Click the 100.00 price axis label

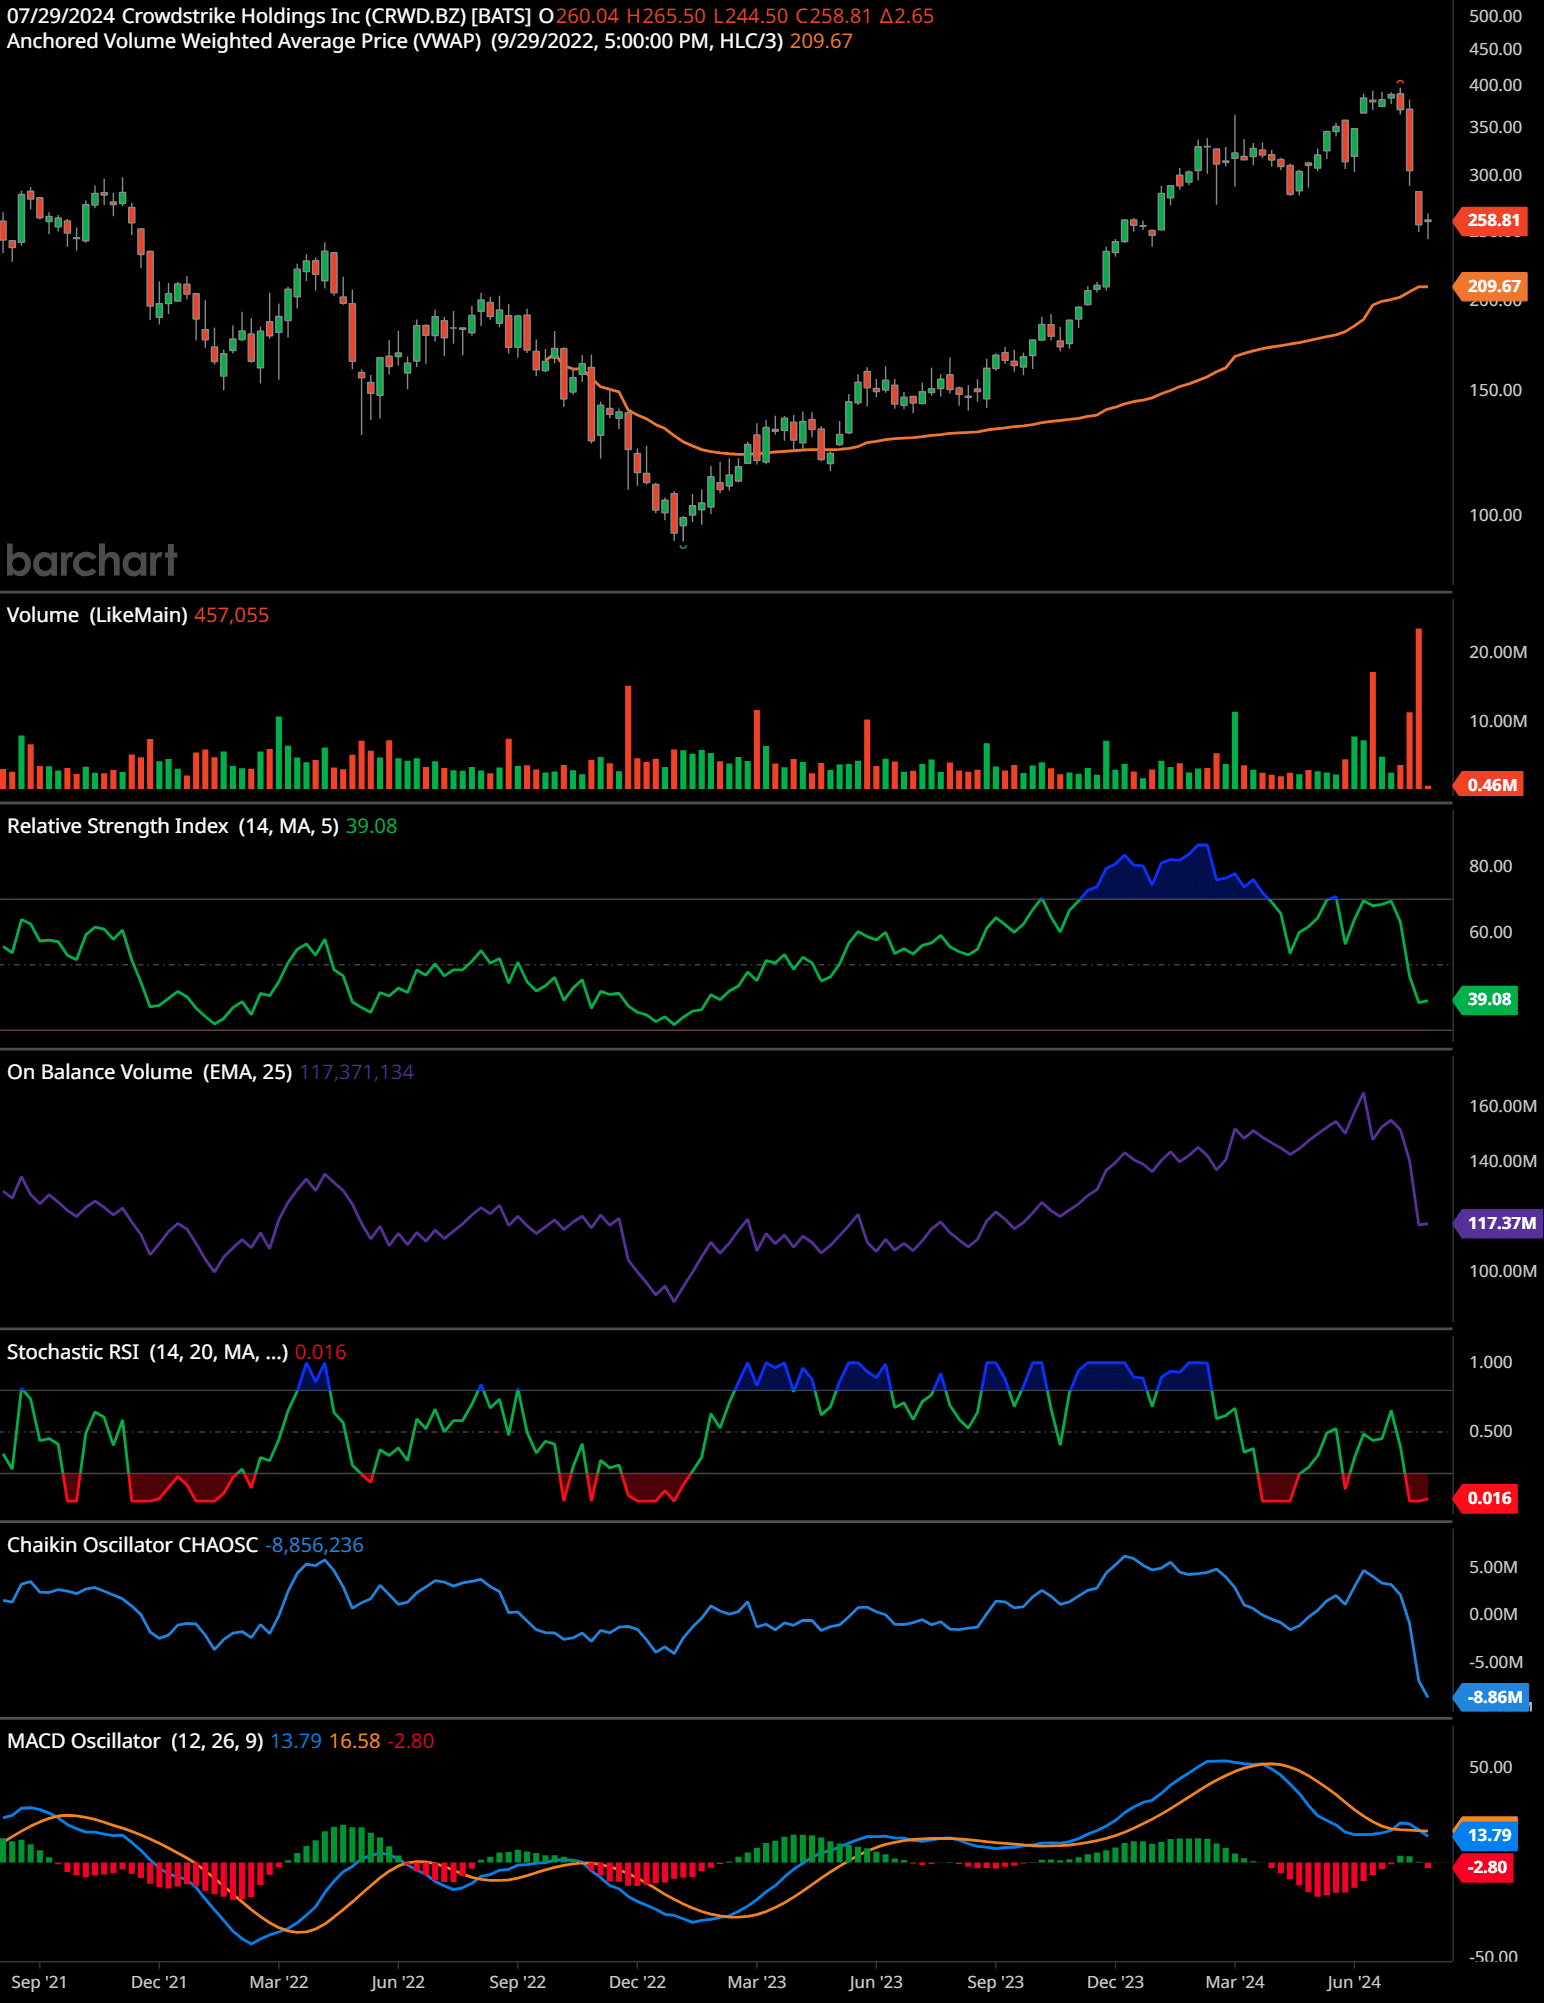[x=1495, y=515]
